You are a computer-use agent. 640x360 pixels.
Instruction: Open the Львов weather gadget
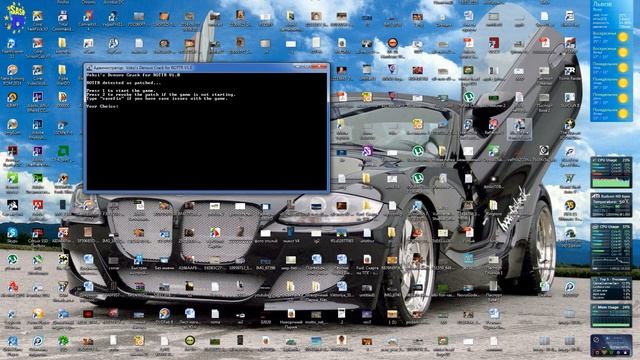coord(611,61)
